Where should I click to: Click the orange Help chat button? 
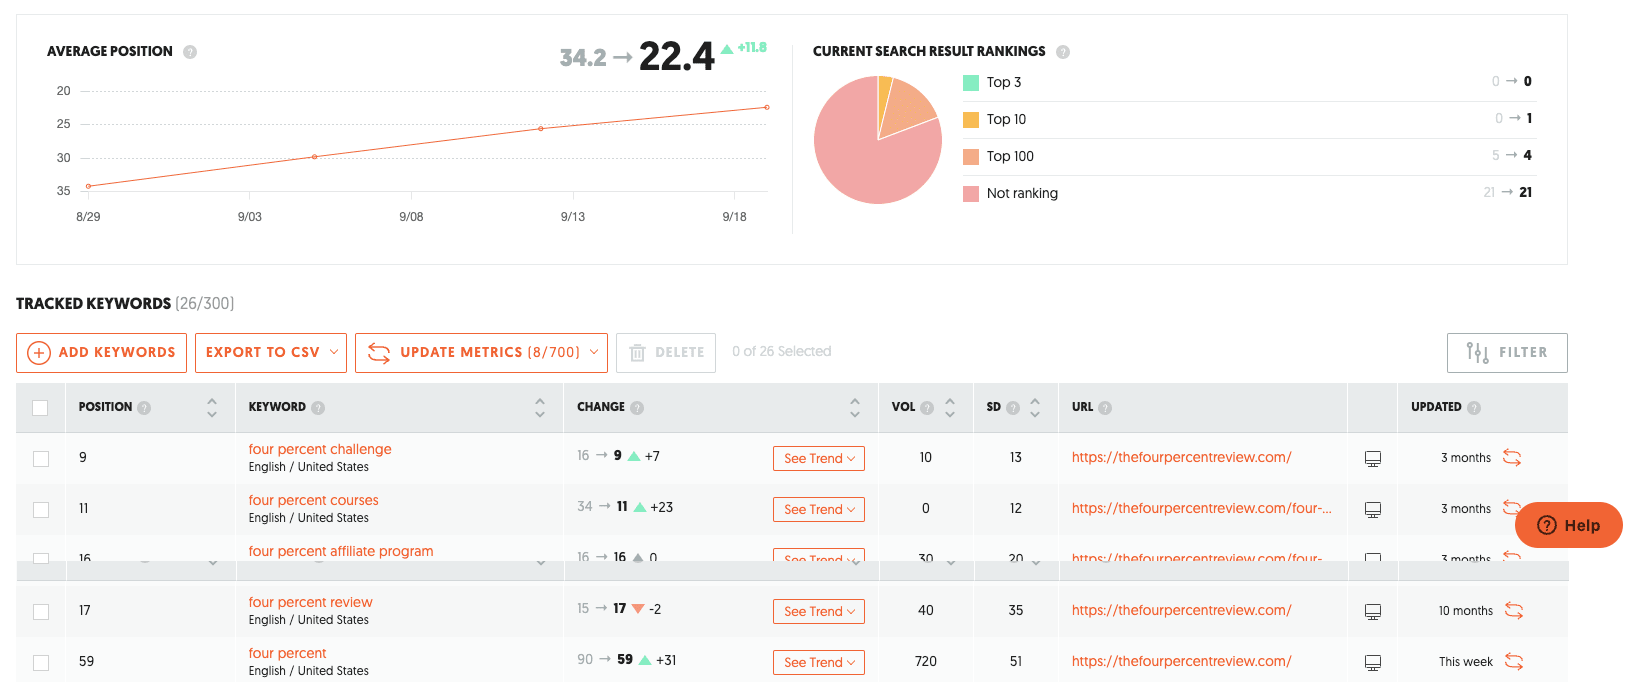coord(1568,525)
